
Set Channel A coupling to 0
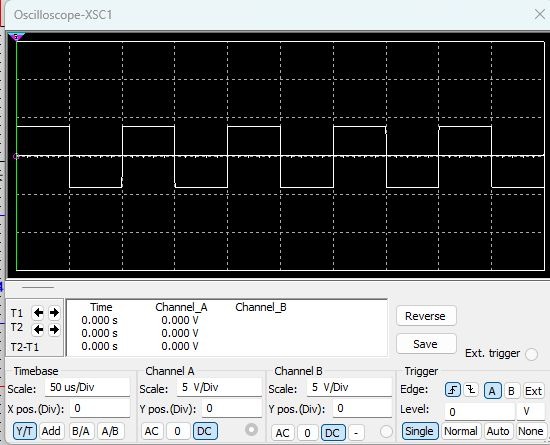pos(177,431)
